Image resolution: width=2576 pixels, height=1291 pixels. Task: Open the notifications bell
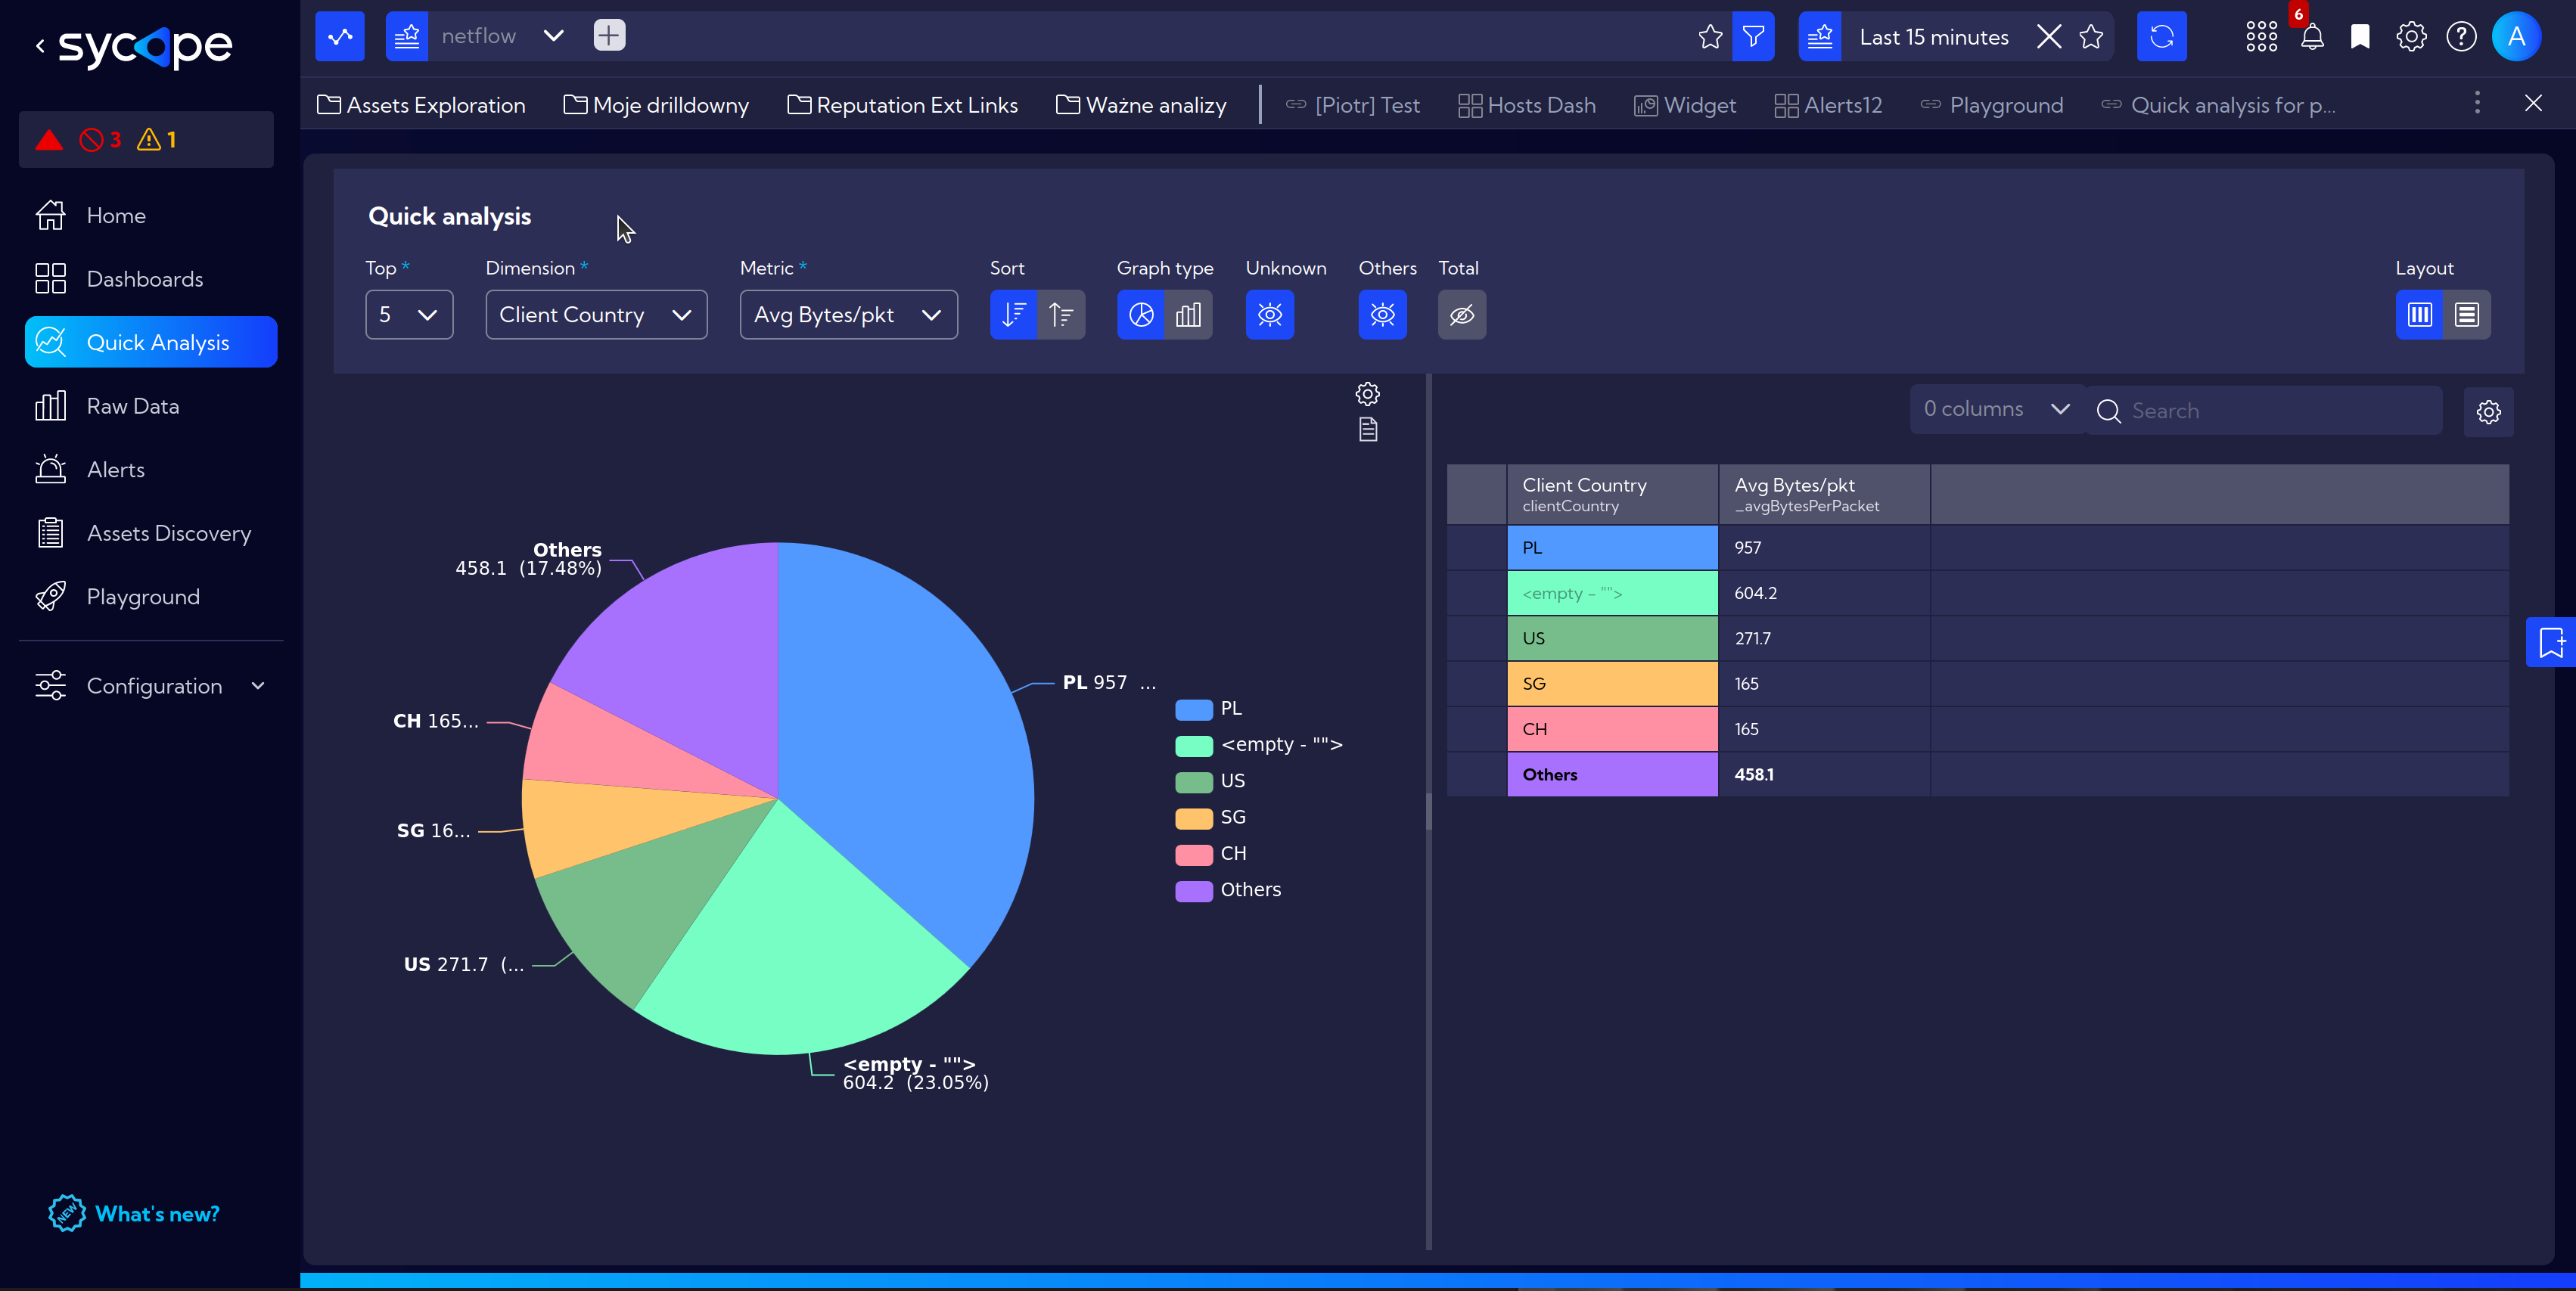coord(2312,37)
